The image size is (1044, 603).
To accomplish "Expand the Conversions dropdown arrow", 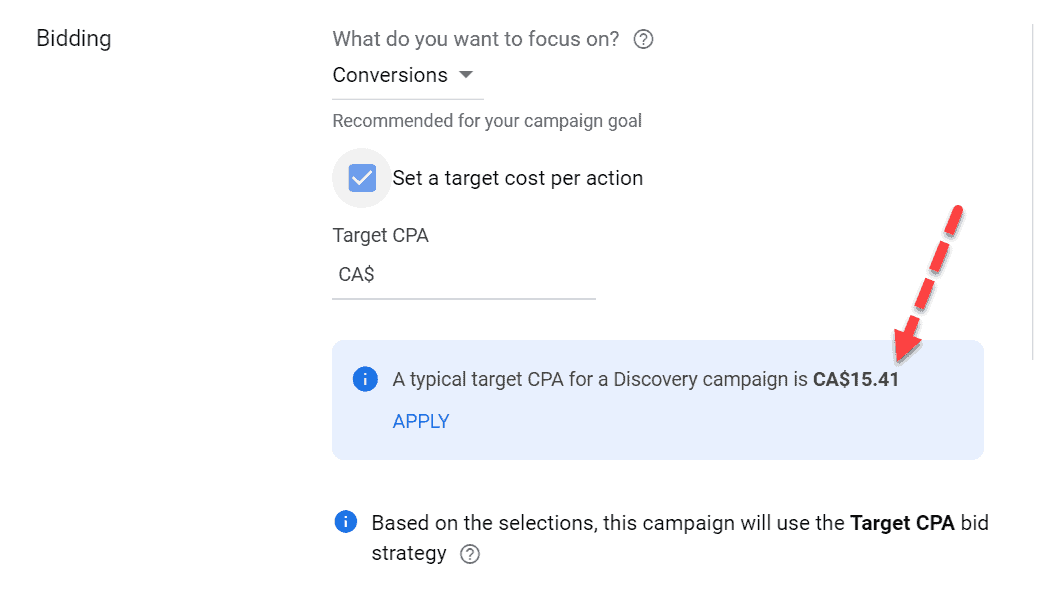I will [x=466, y=75].
